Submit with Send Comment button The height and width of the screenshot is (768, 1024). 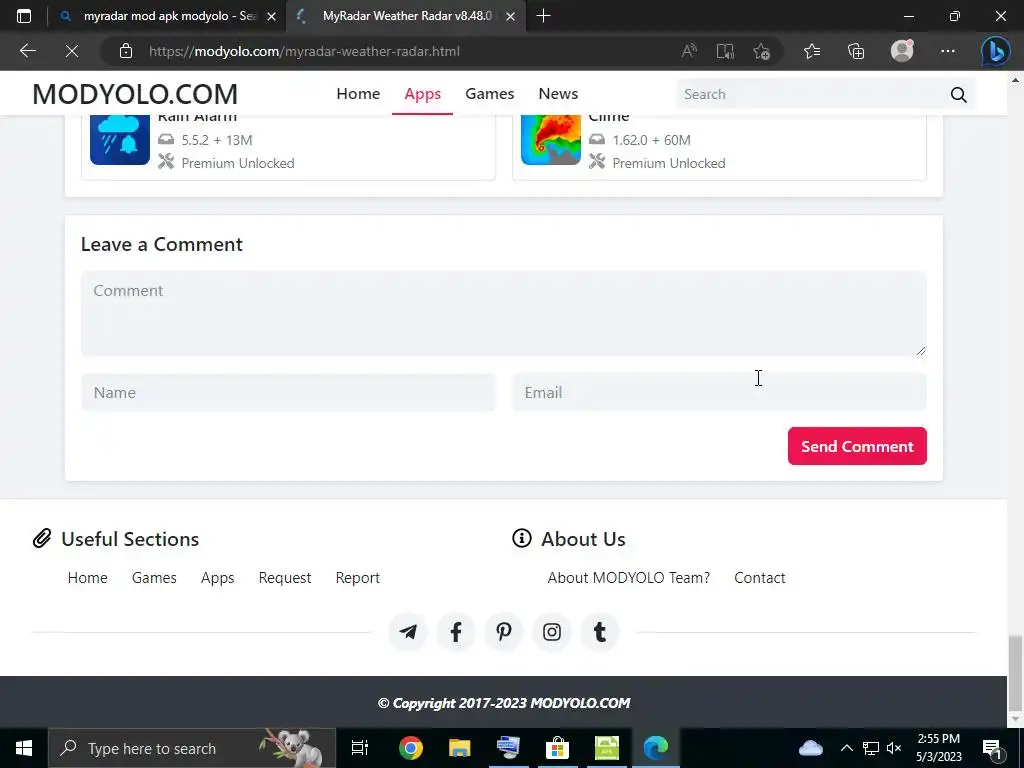click(857, 446)
